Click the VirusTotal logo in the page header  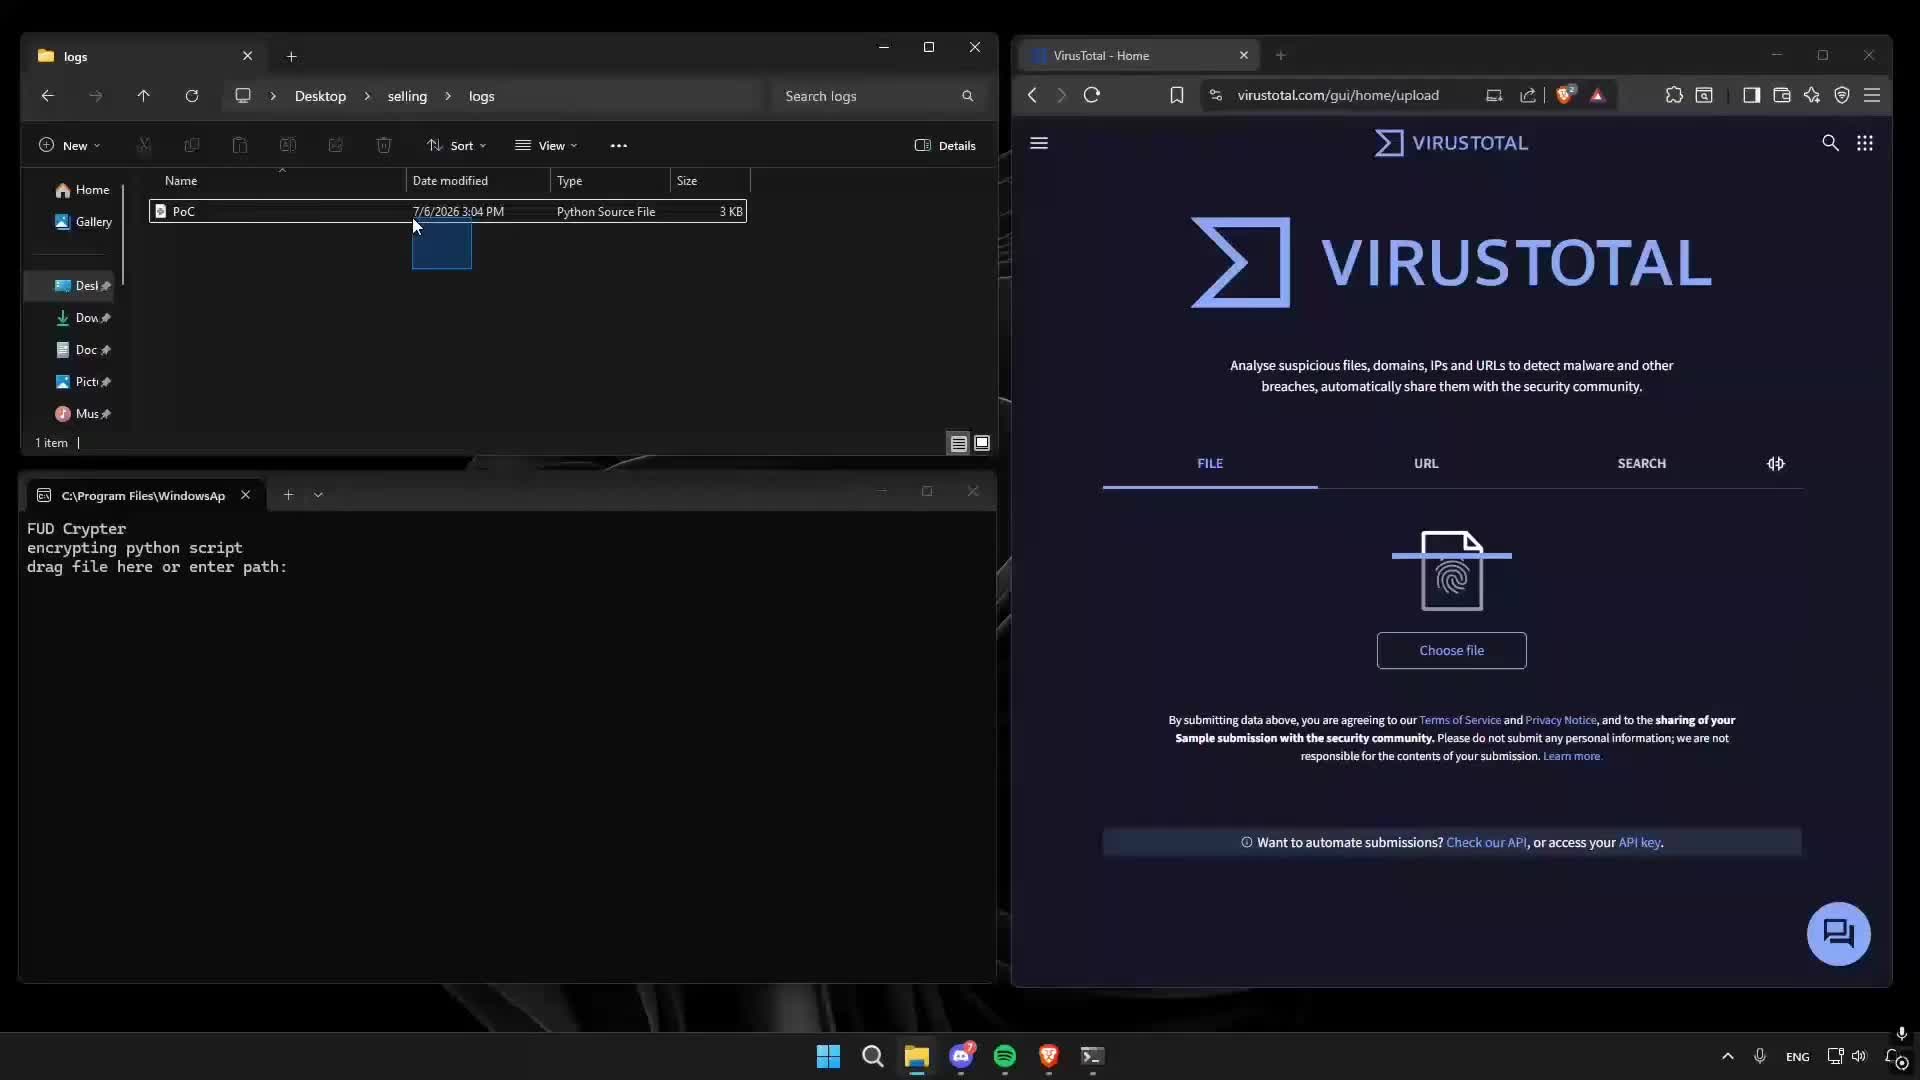[1451, 143]
